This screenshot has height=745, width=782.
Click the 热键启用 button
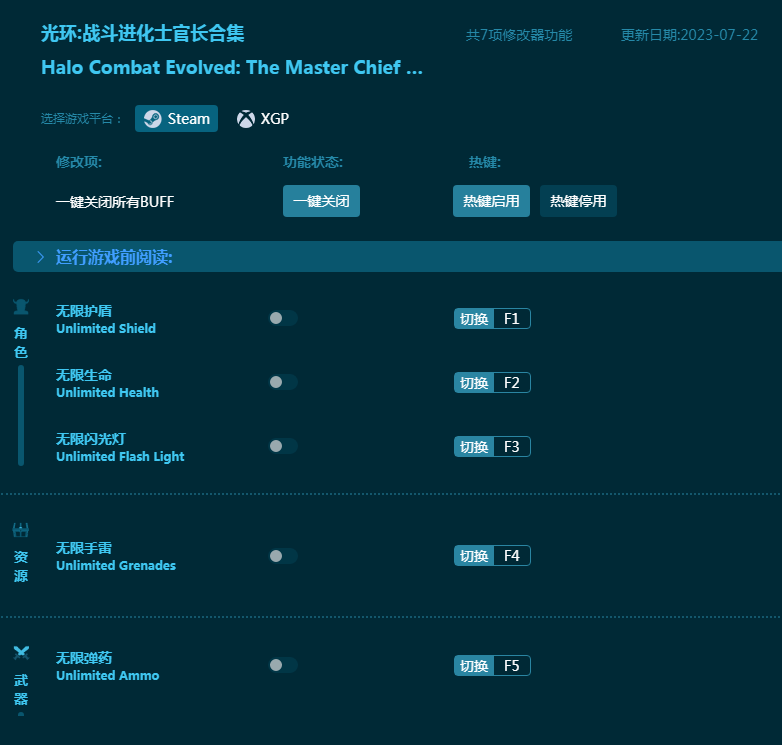pos(491,201)
